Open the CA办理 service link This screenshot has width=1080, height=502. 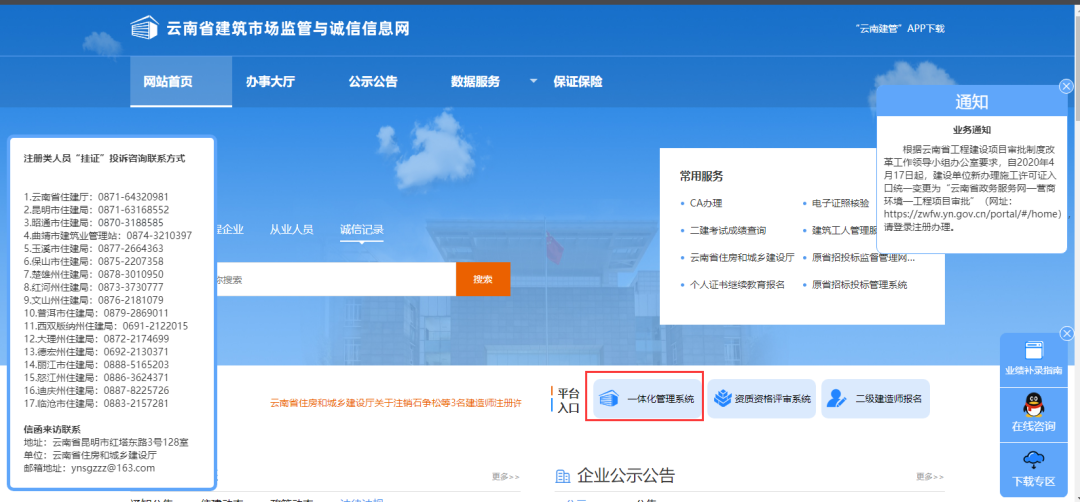(x=706, y=203)
